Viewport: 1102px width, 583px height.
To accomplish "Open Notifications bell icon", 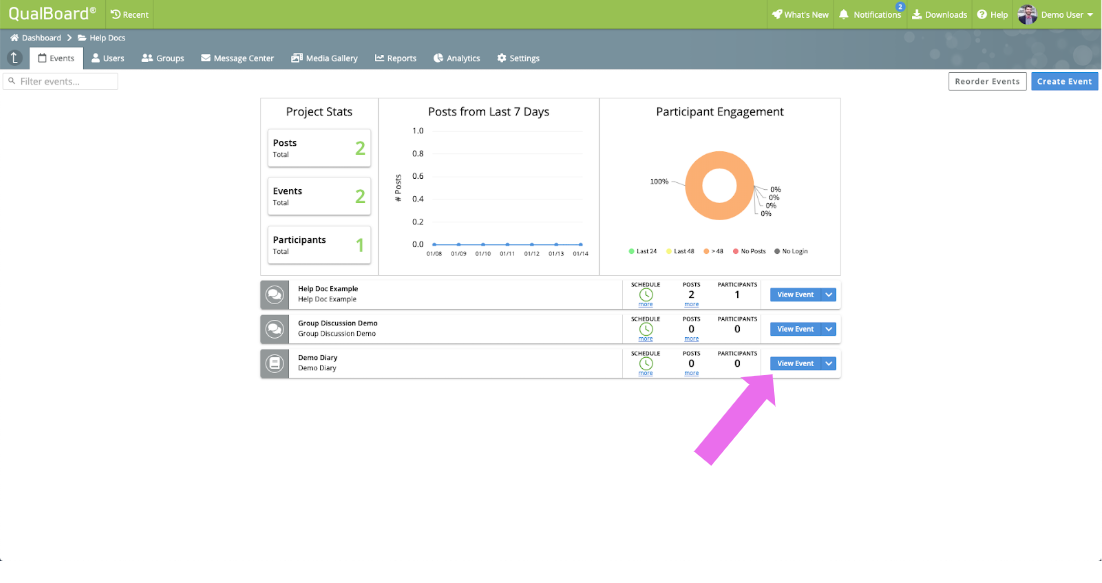I will (844, 15).
